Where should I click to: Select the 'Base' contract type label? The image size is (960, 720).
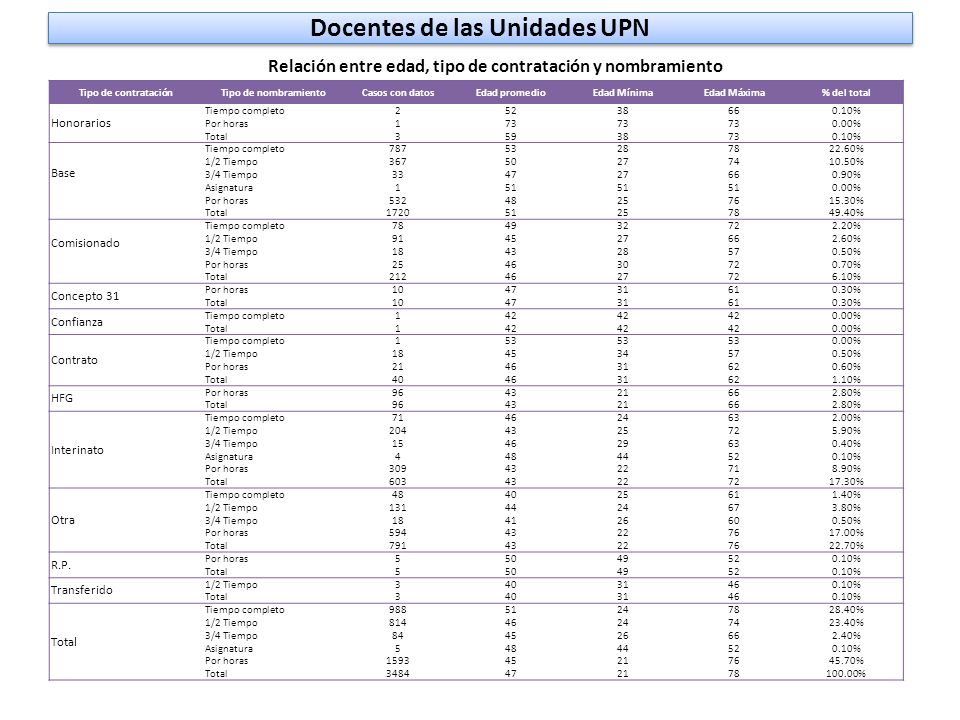click(x=63, y=173)
